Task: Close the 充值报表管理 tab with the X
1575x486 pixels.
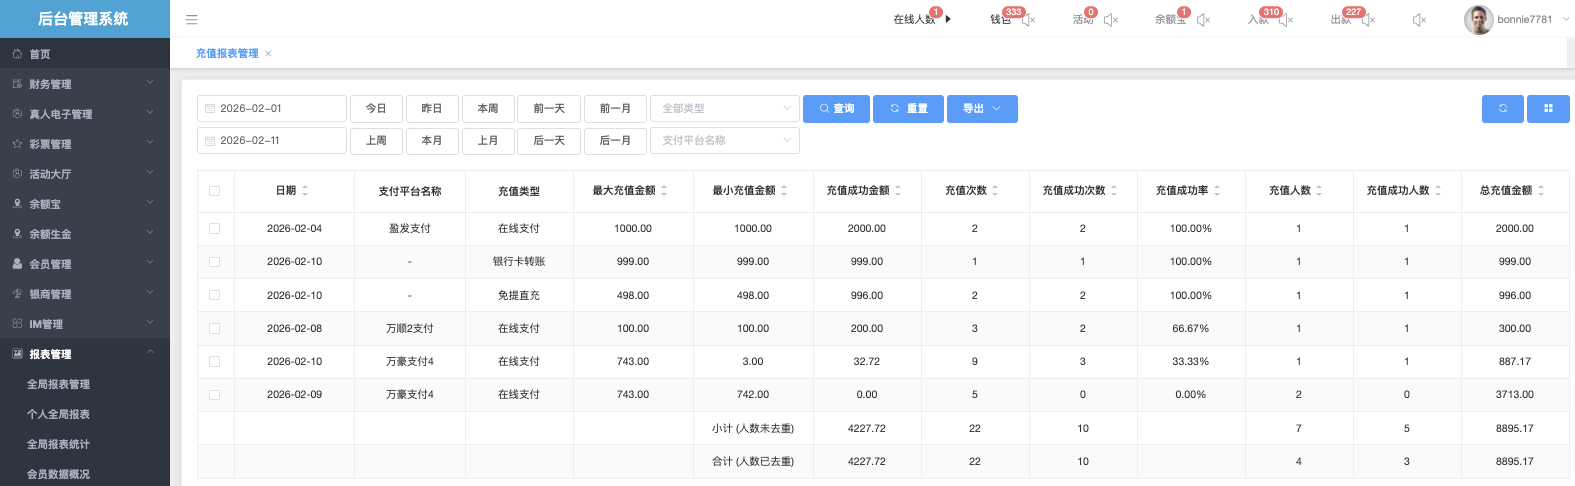Action: pos(268,54)
